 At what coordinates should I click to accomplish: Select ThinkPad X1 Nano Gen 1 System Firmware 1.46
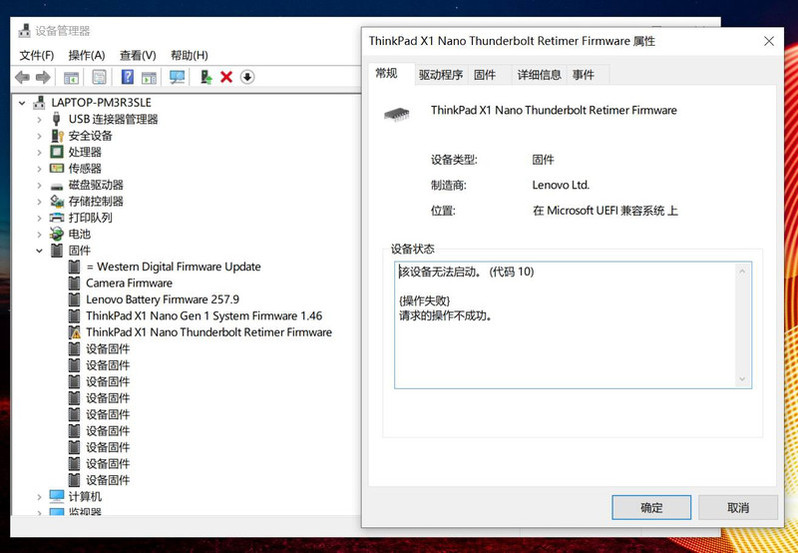coord(204,315)
